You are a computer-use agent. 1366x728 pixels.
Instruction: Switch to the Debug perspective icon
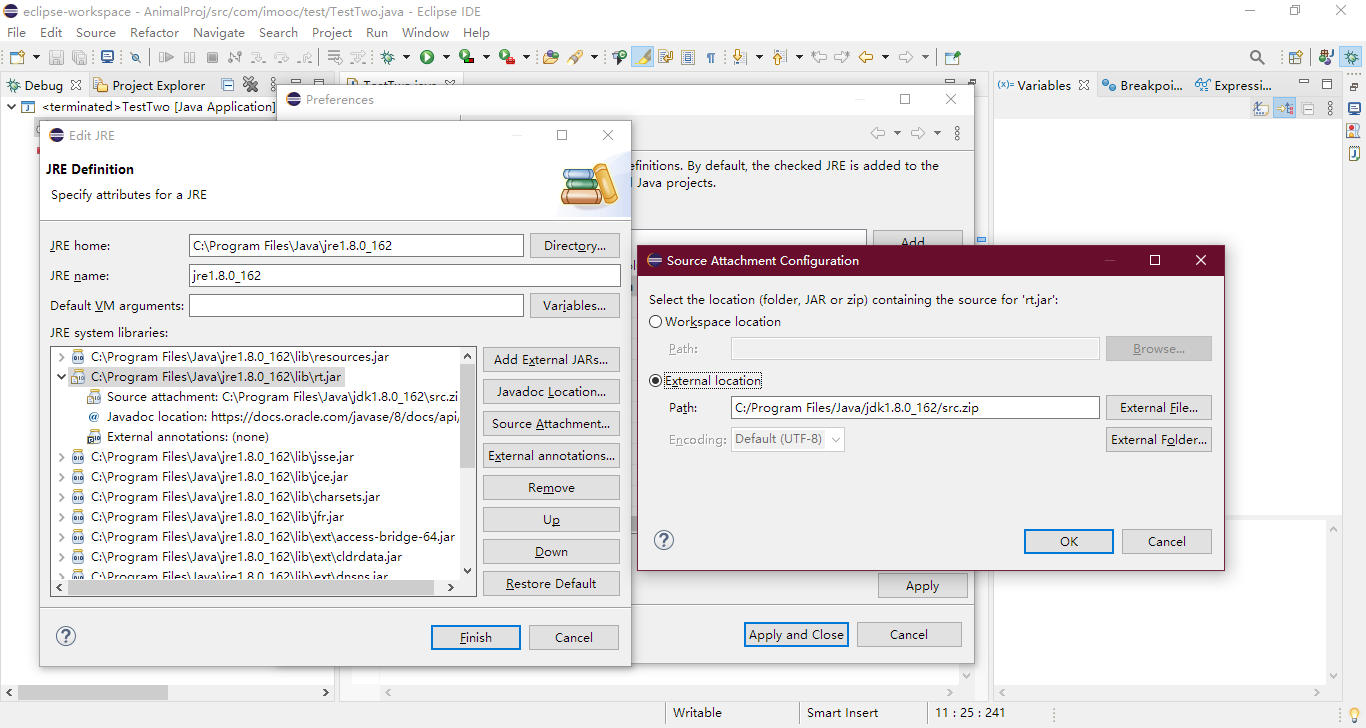click(1349, 57)
